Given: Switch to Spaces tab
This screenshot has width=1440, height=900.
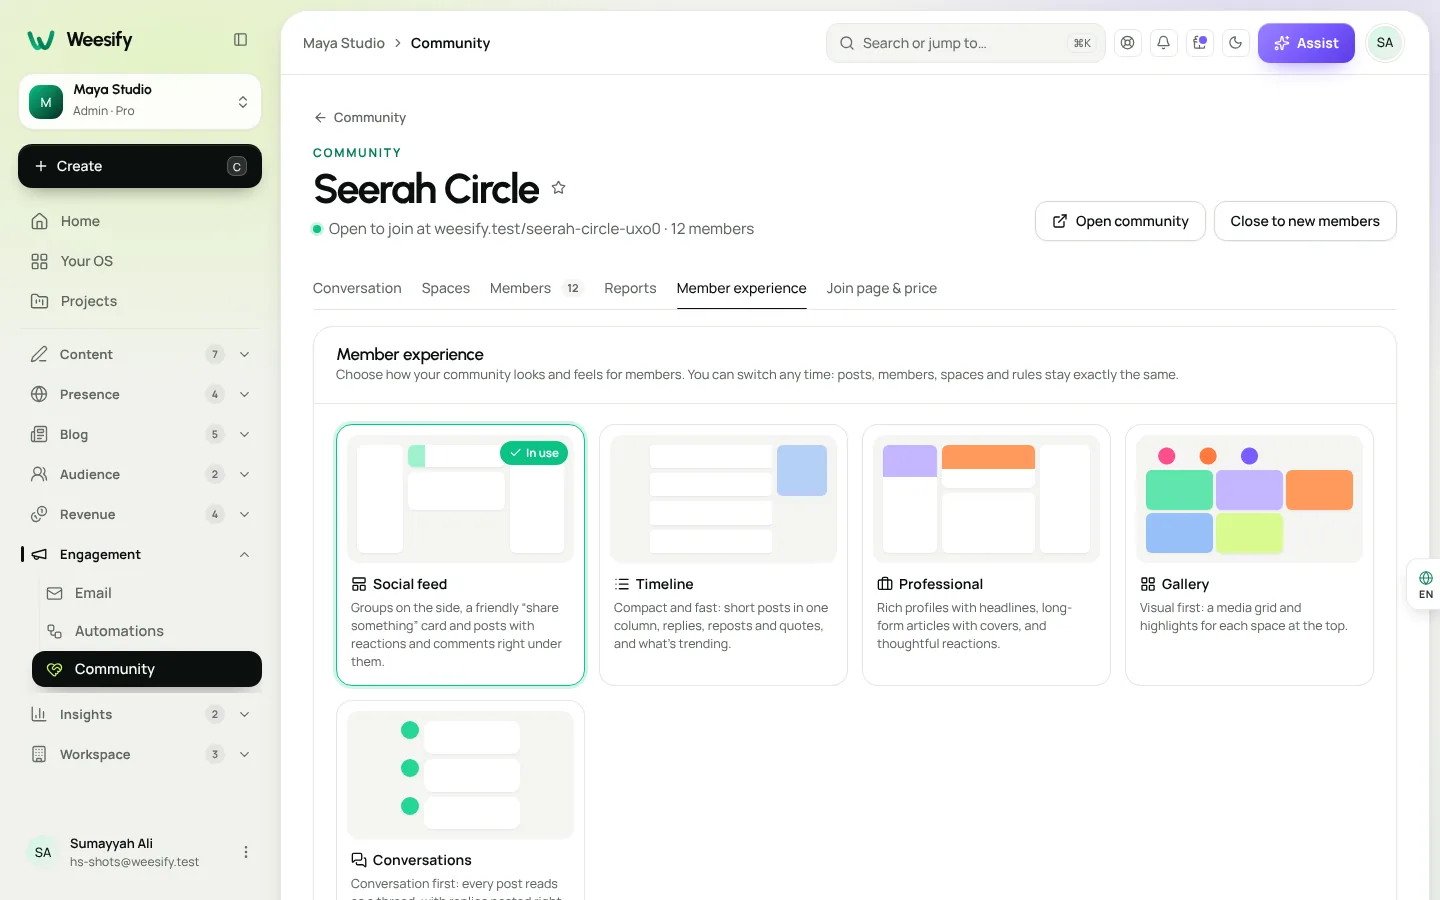Looking at the screenshot, I should pos(446,288).
